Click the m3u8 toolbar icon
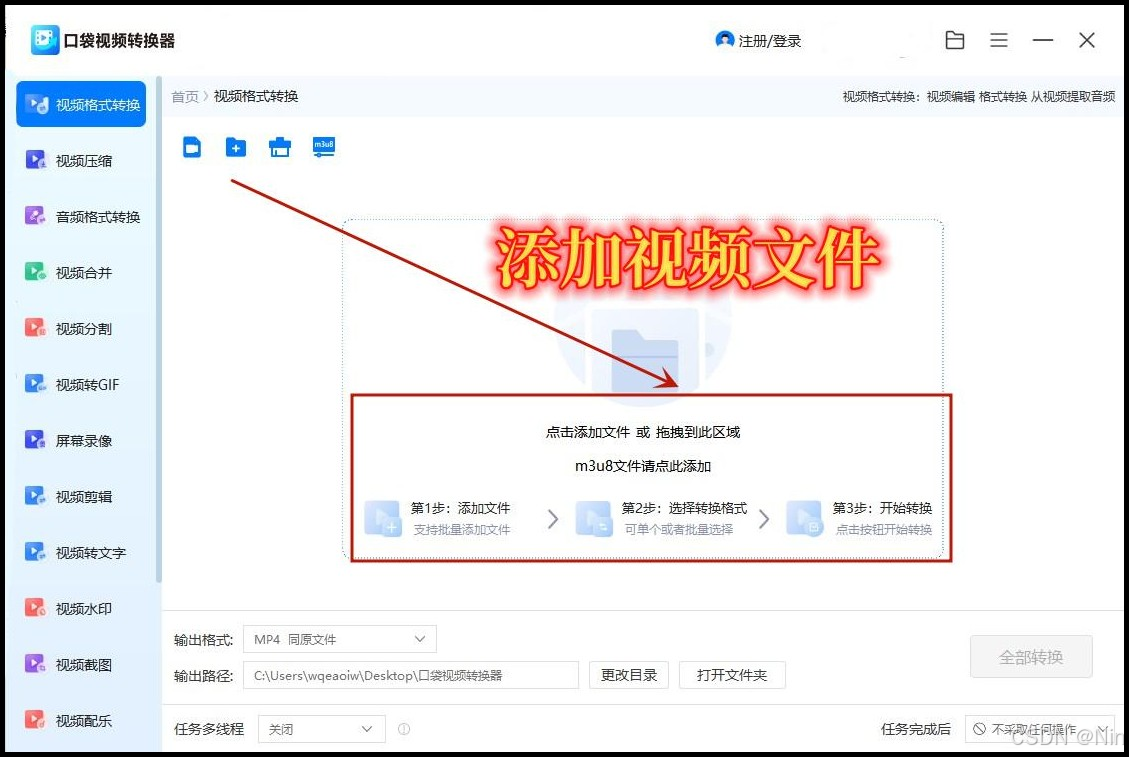 (324, 147)
